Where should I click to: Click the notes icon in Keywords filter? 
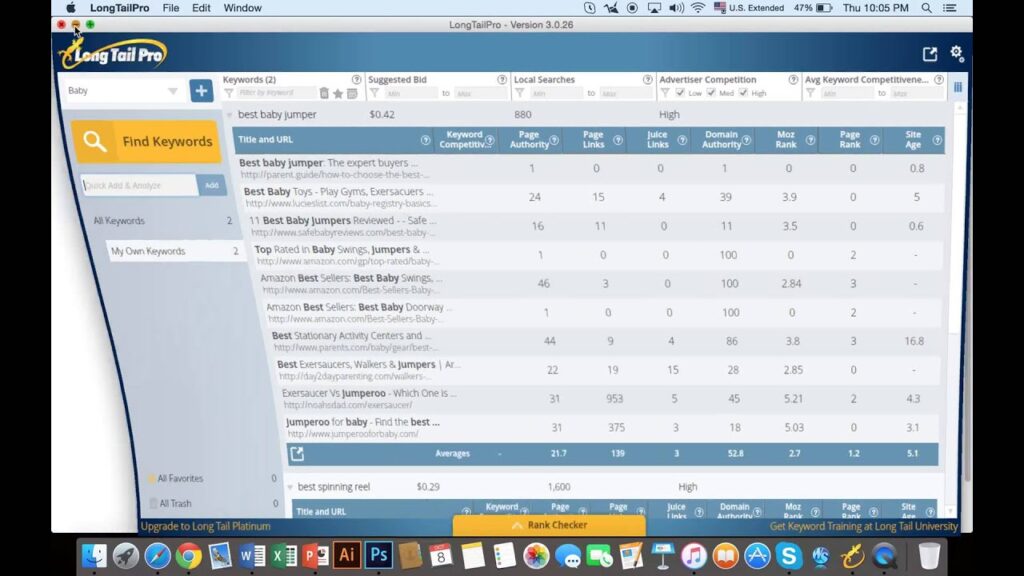(x=352, y=93)
